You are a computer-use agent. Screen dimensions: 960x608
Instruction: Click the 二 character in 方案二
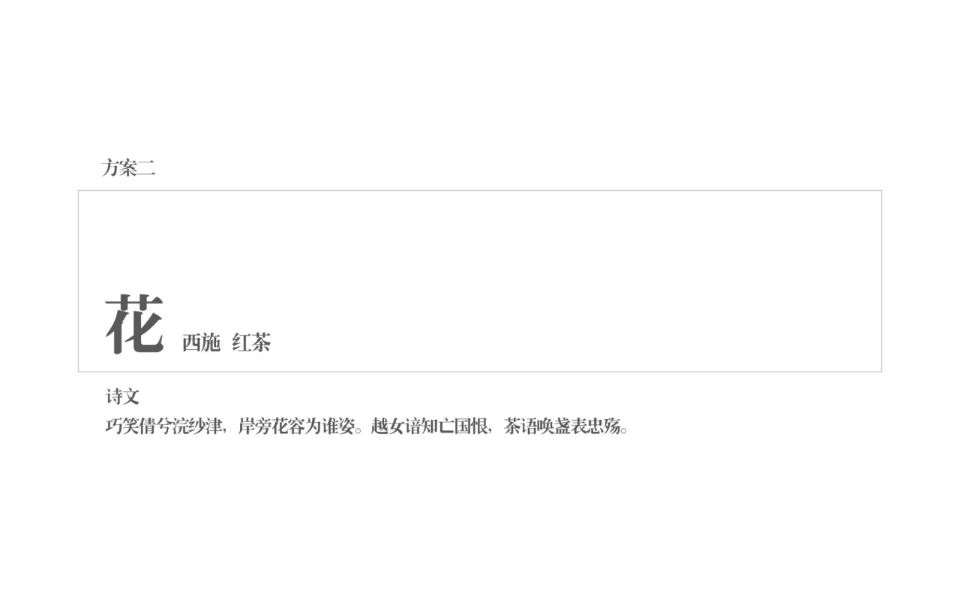pos(146,168)
